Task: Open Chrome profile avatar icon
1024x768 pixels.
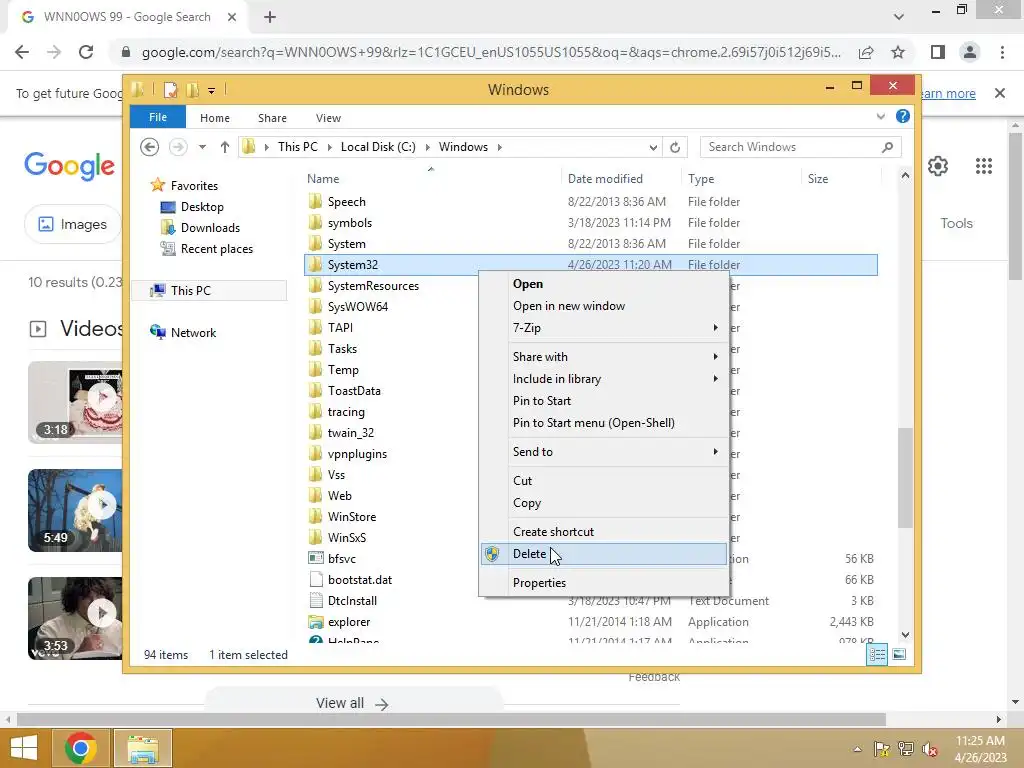Action: point(970,52)
